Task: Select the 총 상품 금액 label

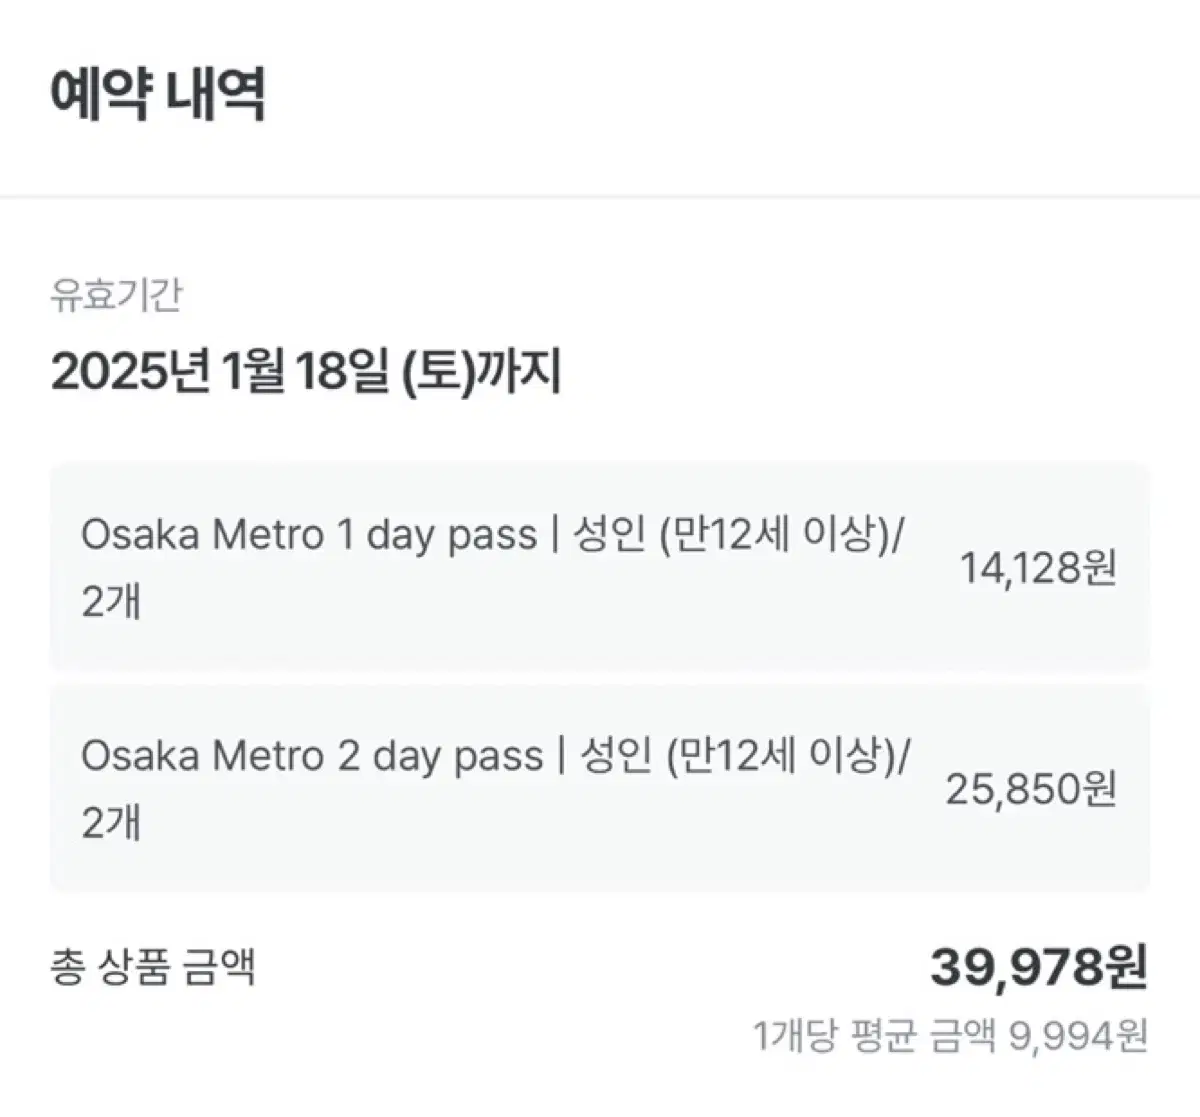Action: [x=153, y=967]
